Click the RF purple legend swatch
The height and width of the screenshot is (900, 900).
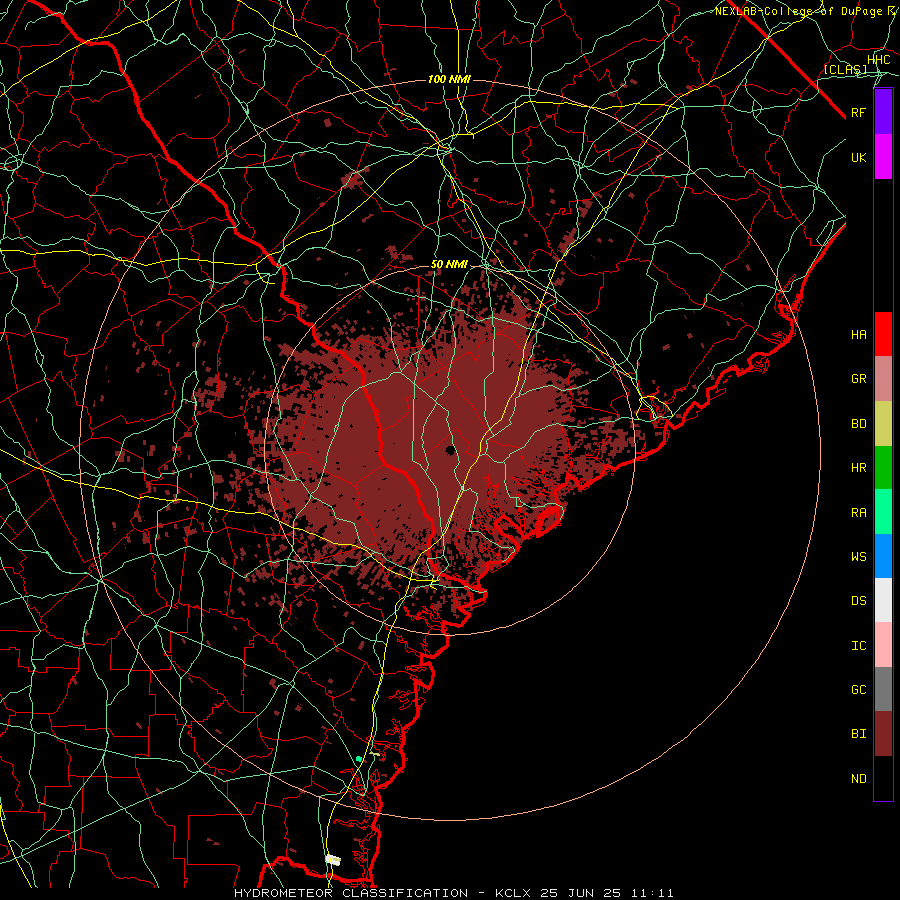(883, 112)
